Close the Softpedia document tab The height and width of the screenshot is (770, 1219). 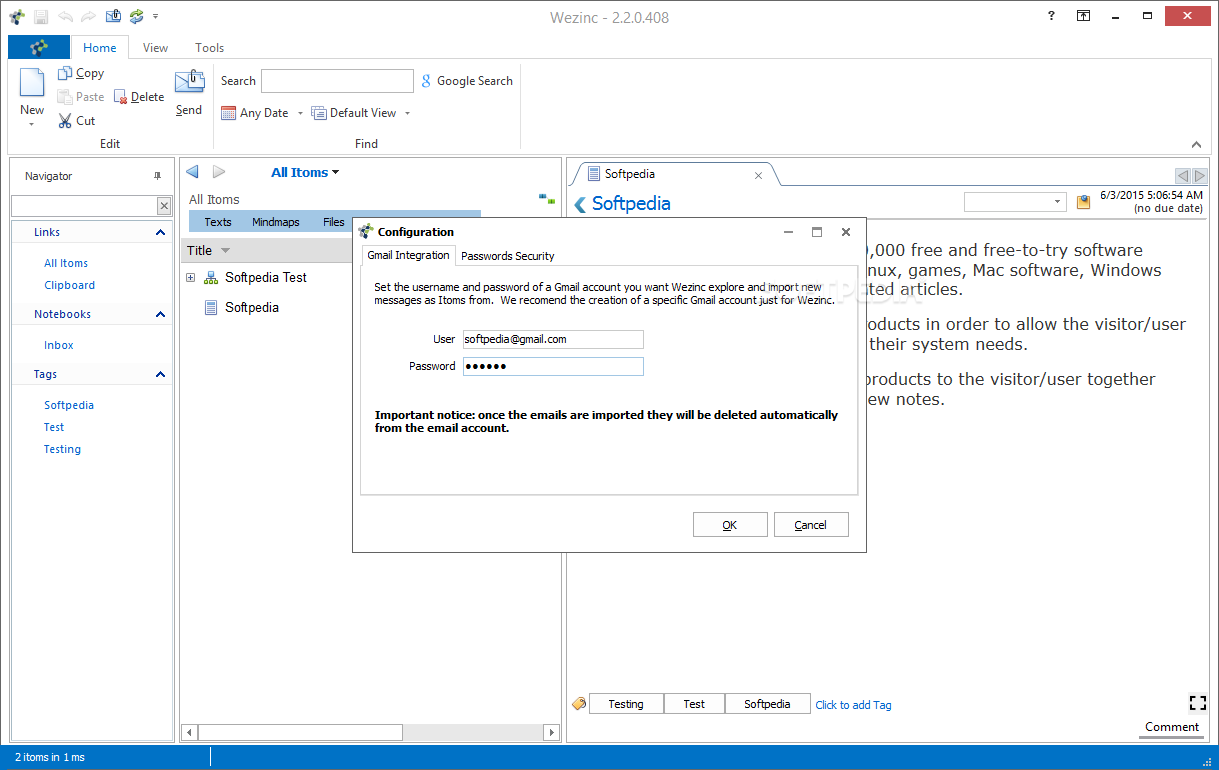[758, 175]
